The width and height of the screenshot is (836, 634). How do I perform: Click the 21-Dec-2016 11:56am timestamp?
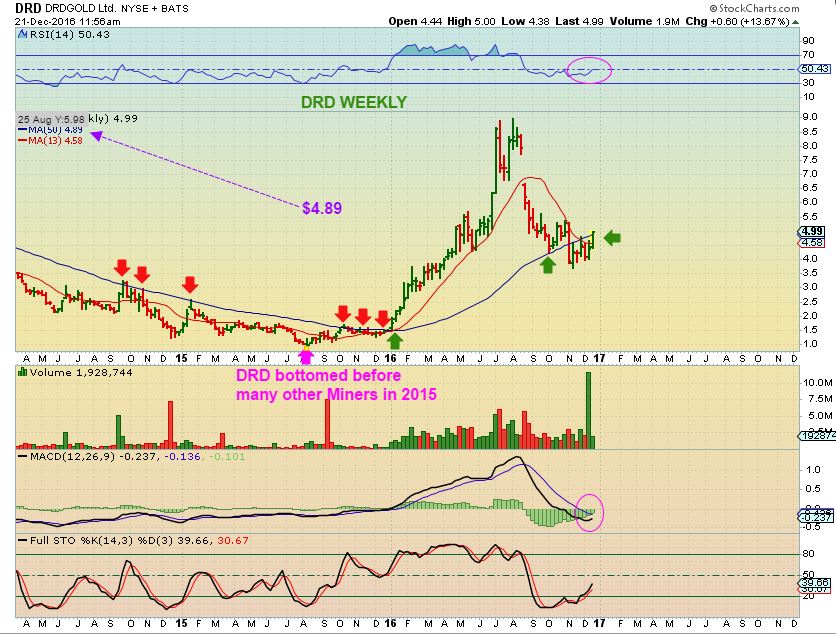67,22
